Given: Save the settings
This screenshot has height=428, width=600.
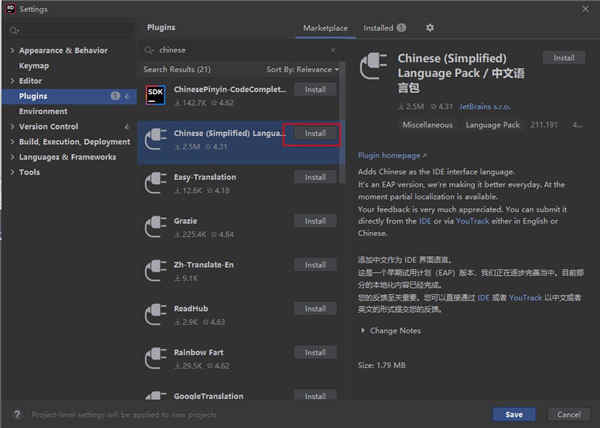Looking at the screenshot, I should [x=514, y=415].
